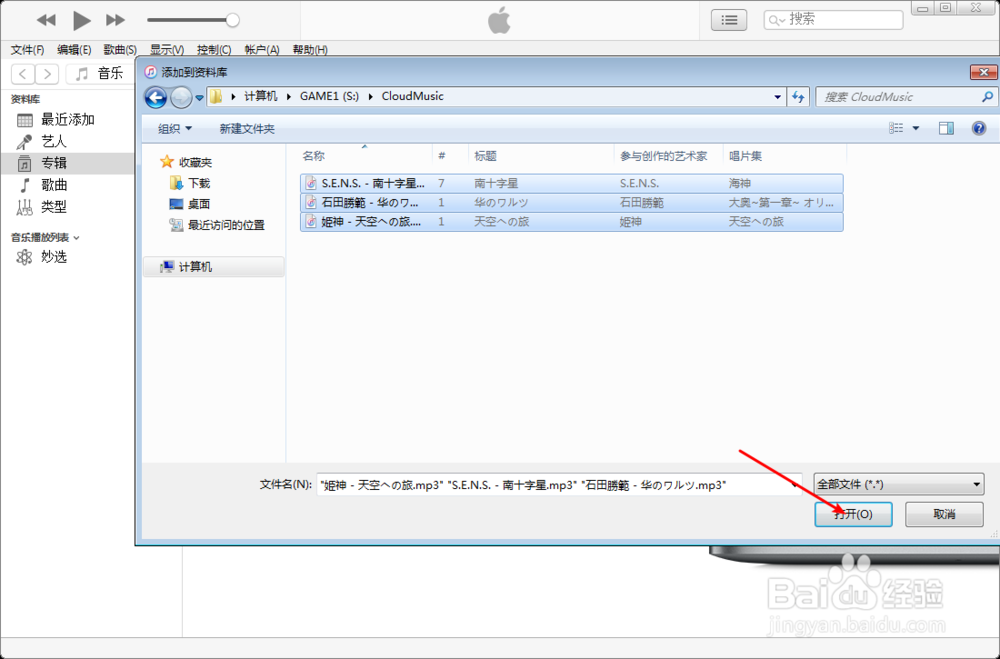Click 计算机 in the address path
The width and height of the screenshot is (1000, 659).
tap(261, 96)
